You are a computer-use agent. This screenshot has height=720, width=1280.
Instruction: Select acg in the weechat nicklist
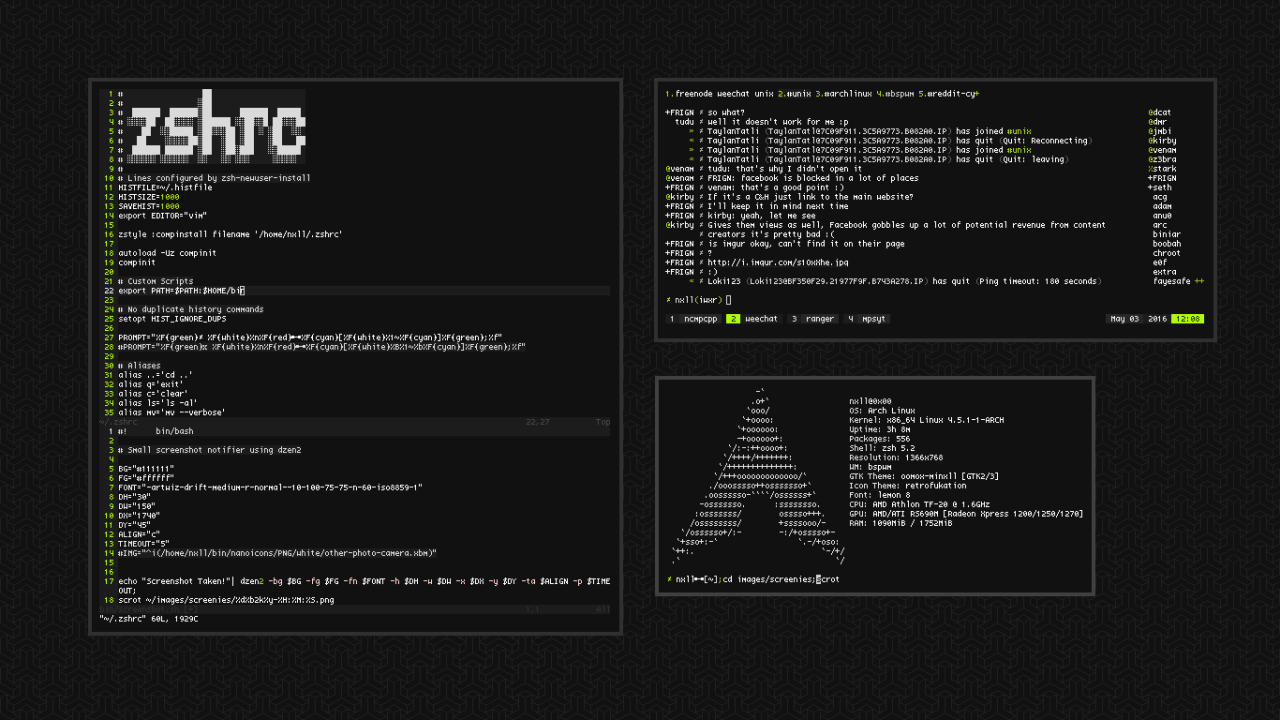(x=1160, y=197)
